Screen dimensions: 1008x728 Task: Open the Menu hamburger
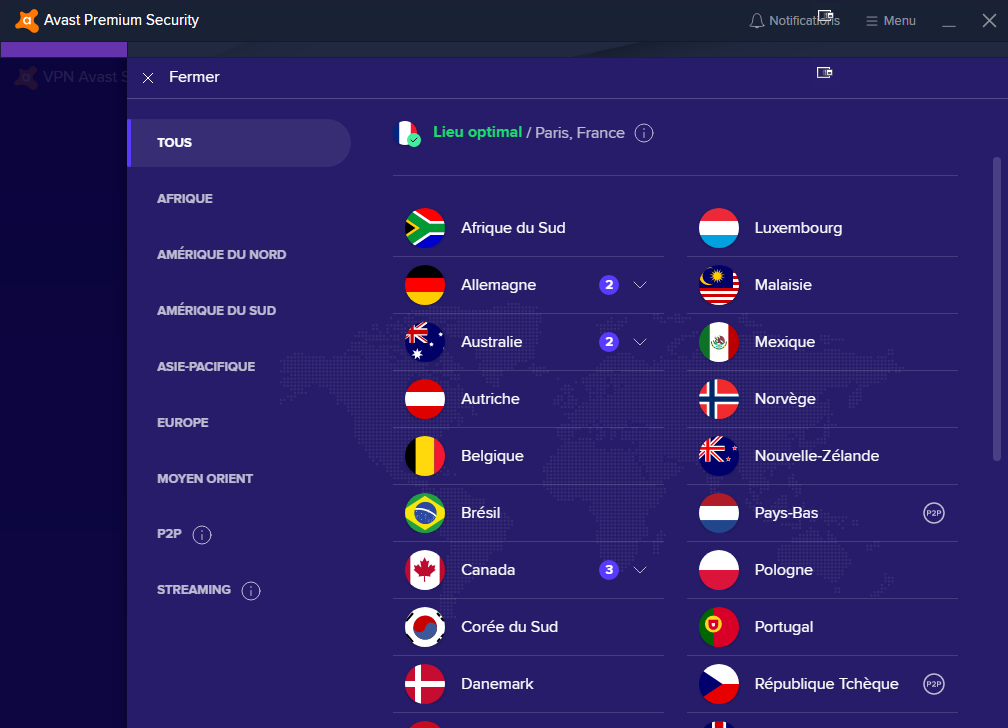coord(890,21)
